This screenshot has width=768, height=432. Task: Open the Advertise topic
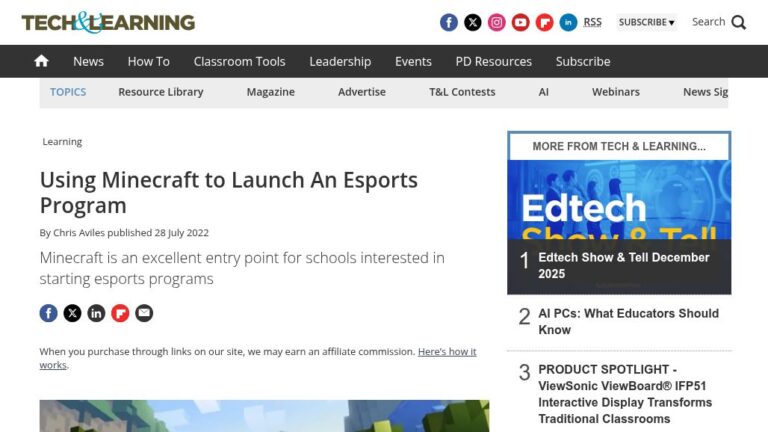point(362,92)
